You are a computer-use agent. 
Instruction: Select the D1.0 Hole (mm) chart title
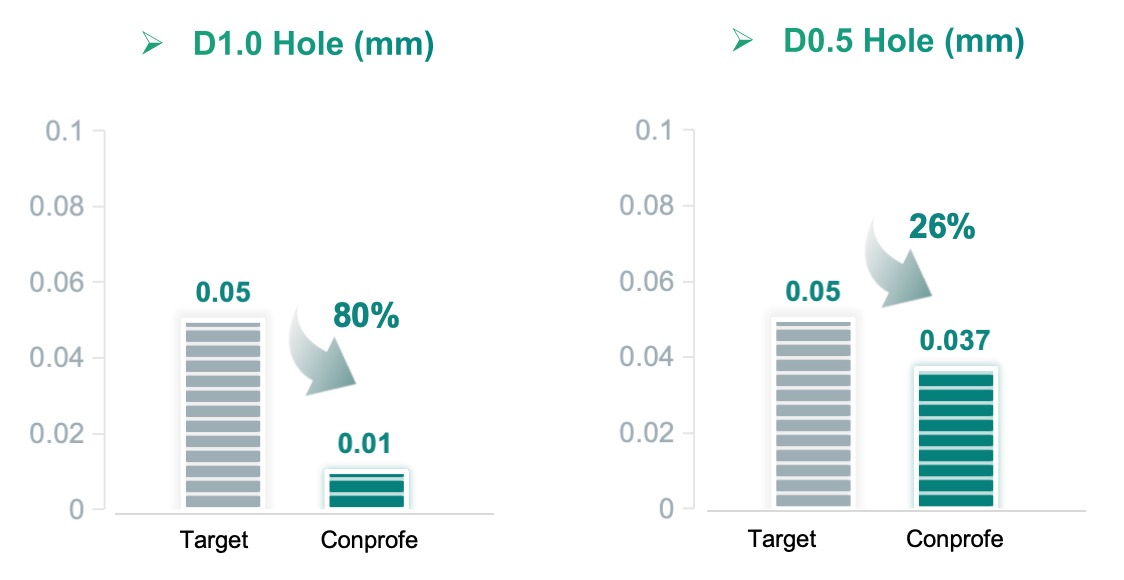click(313, 46)
